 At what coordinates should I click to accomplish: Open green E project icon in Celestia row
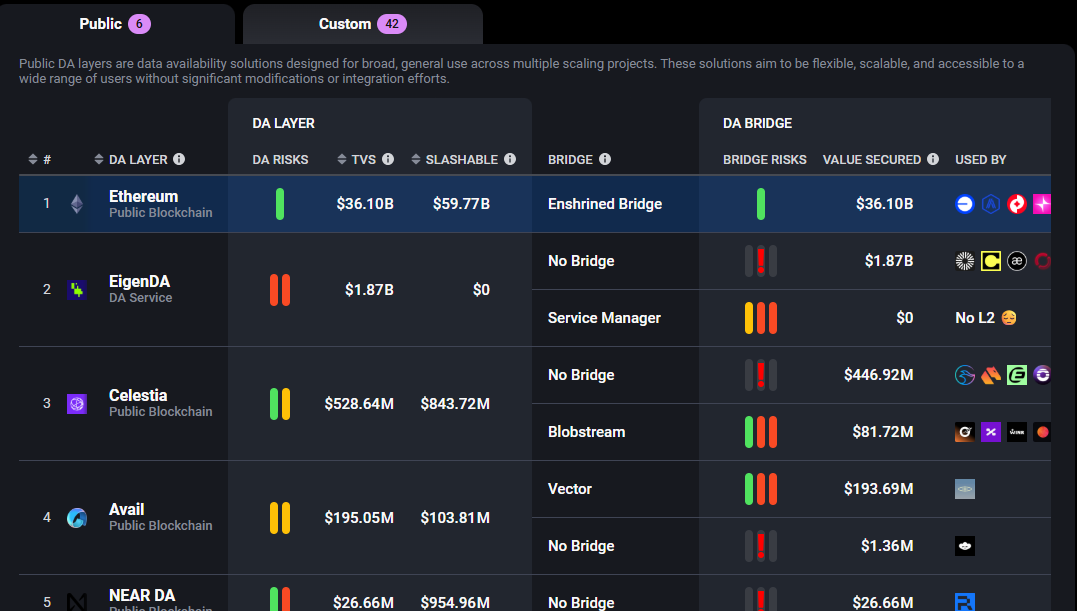click(x=1017, y=375)
